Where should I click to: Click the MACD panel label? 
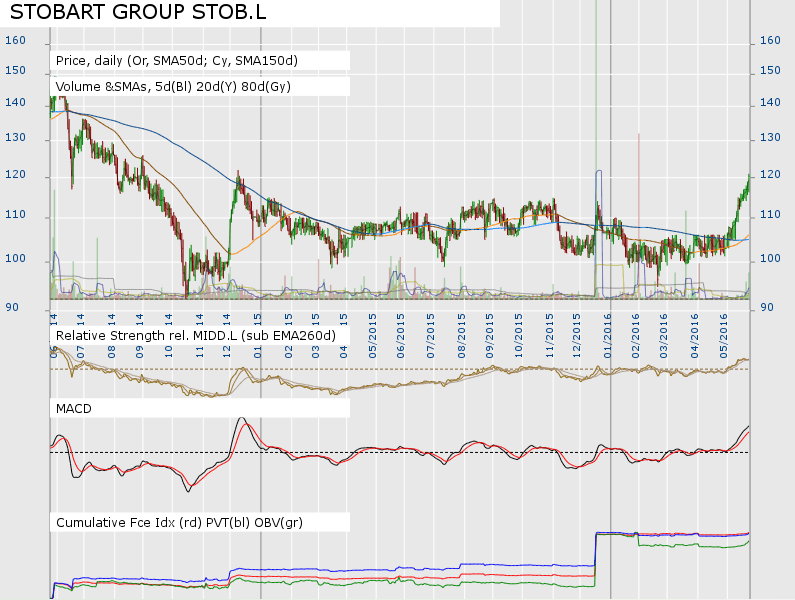pos(74,409)
